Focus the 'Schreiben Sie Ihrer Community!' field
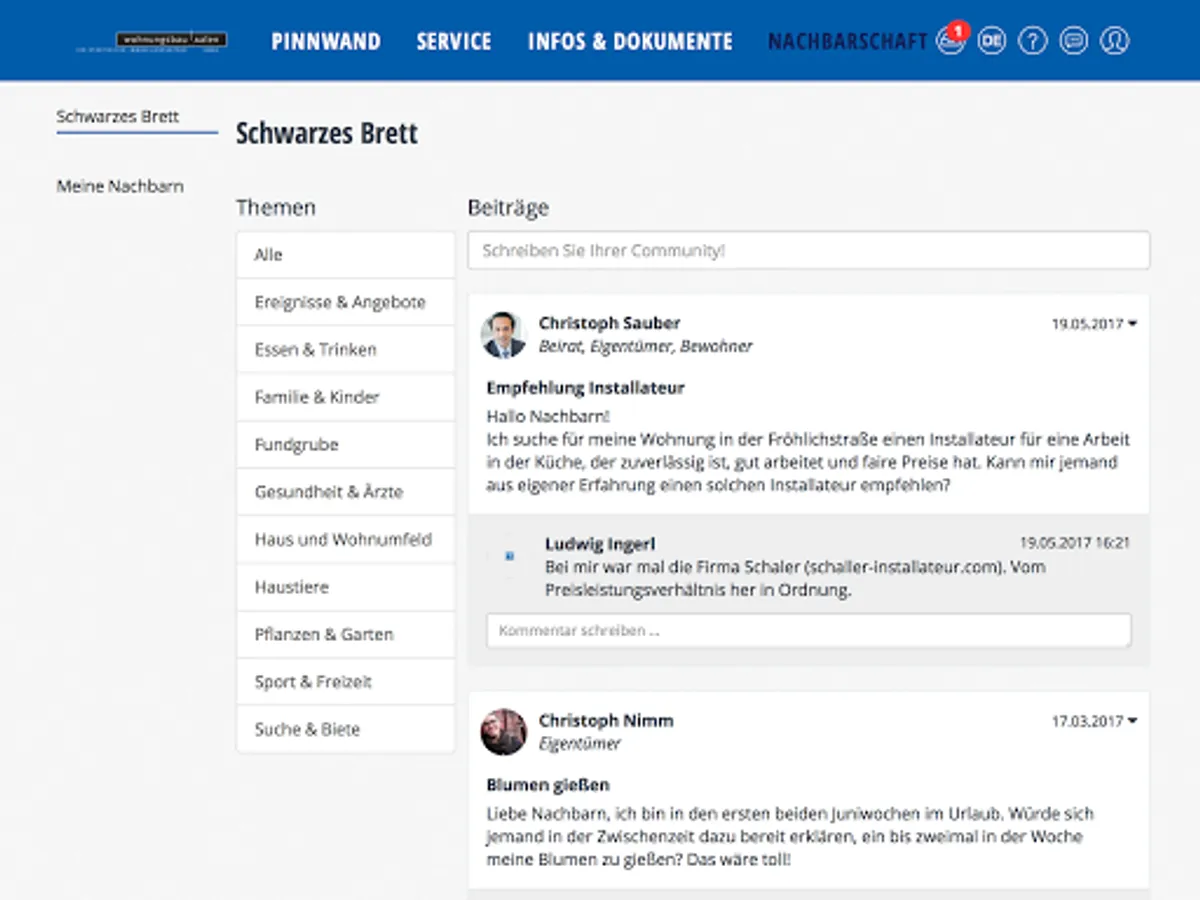The width and height of the screenshot is (1200, 900). pyautogui.click(x=809, y=251)
